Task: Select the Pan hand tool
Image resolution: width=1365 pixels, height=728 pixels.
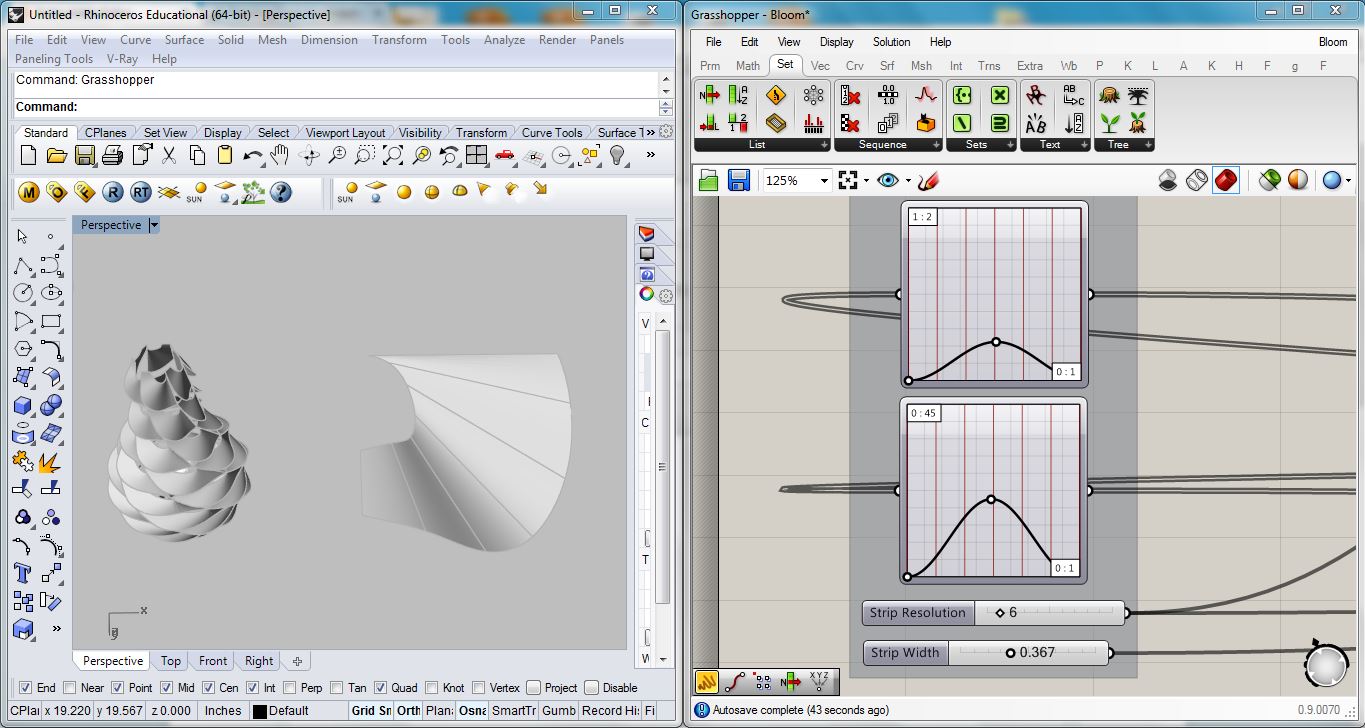Action: coord(280,155)
